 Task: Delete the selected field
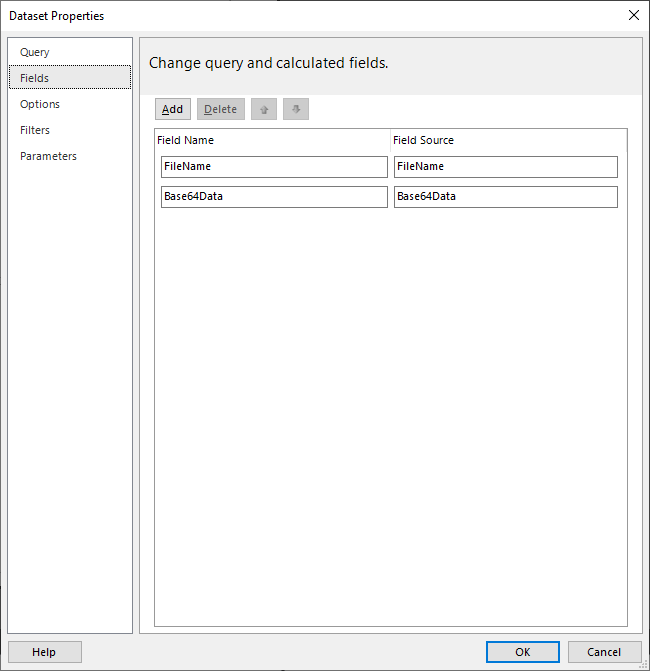click(x=221, y=109)
